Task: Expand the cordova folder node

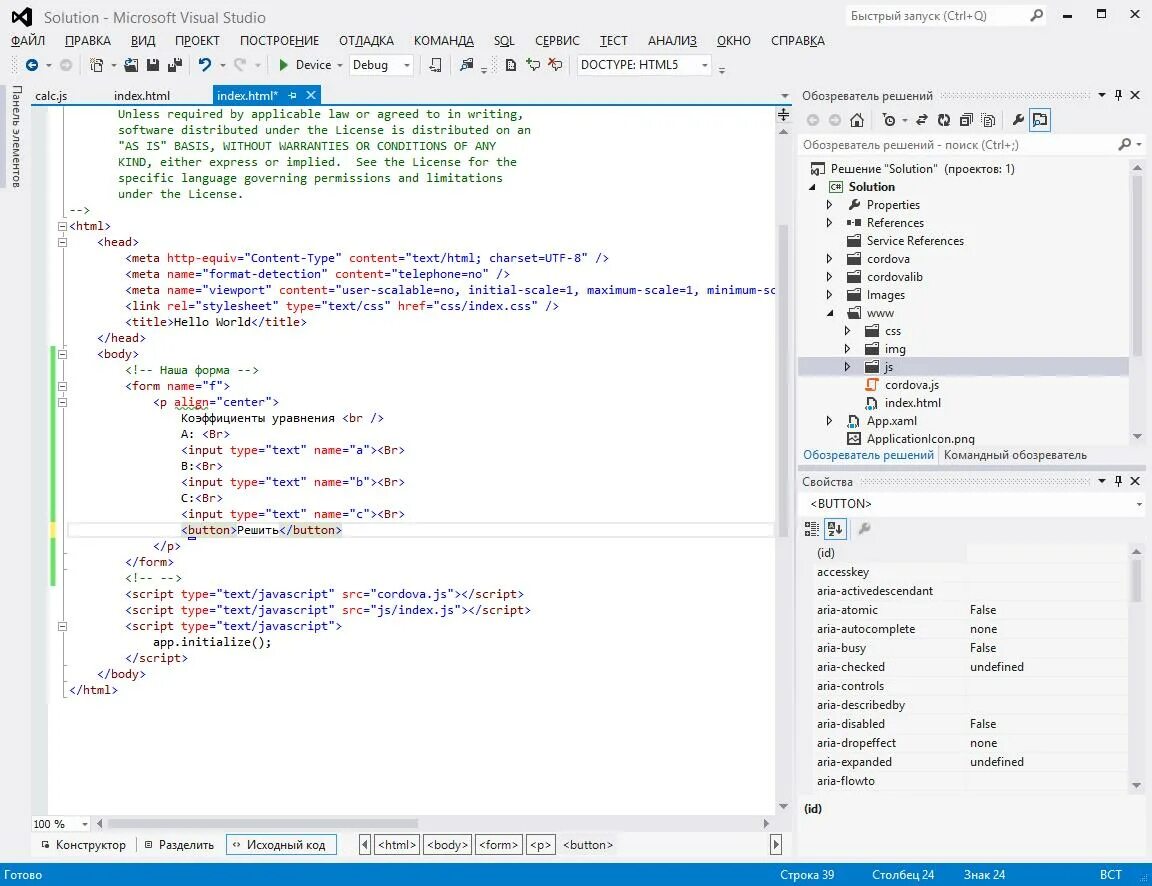Action: (x=829, y=259)
